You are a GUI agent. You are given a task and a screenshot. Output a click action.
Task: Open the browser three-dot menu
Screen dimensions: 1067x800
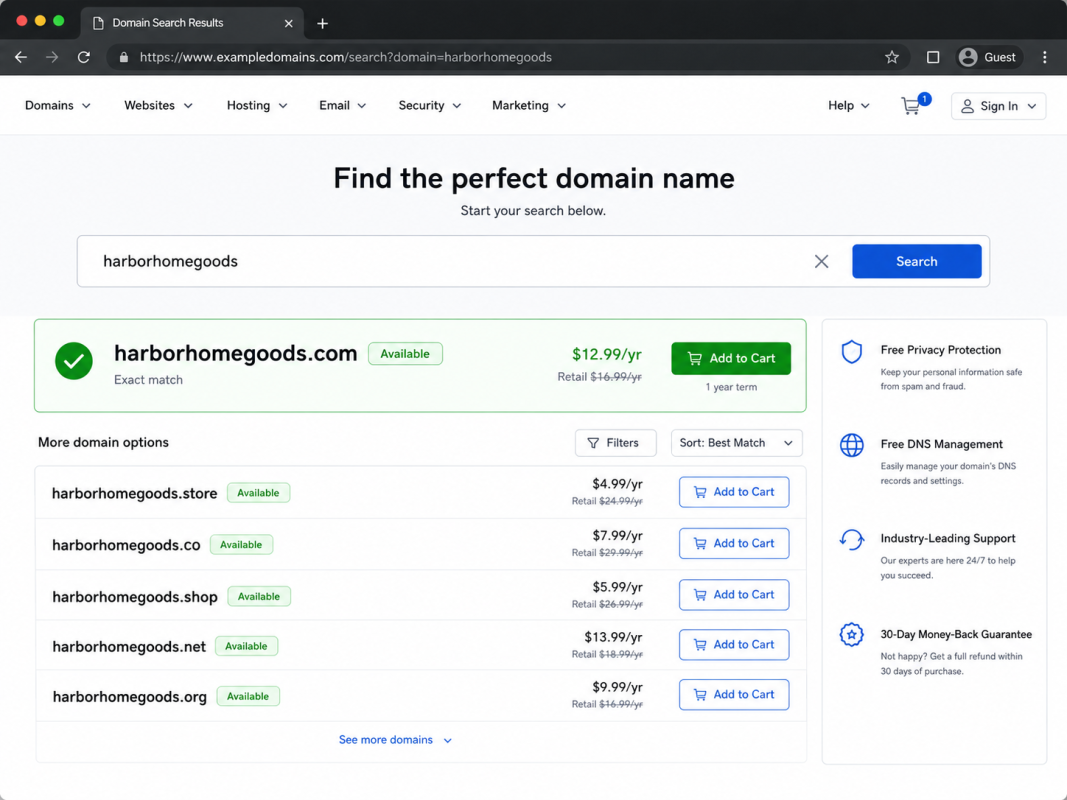[x=1045, y=57]
